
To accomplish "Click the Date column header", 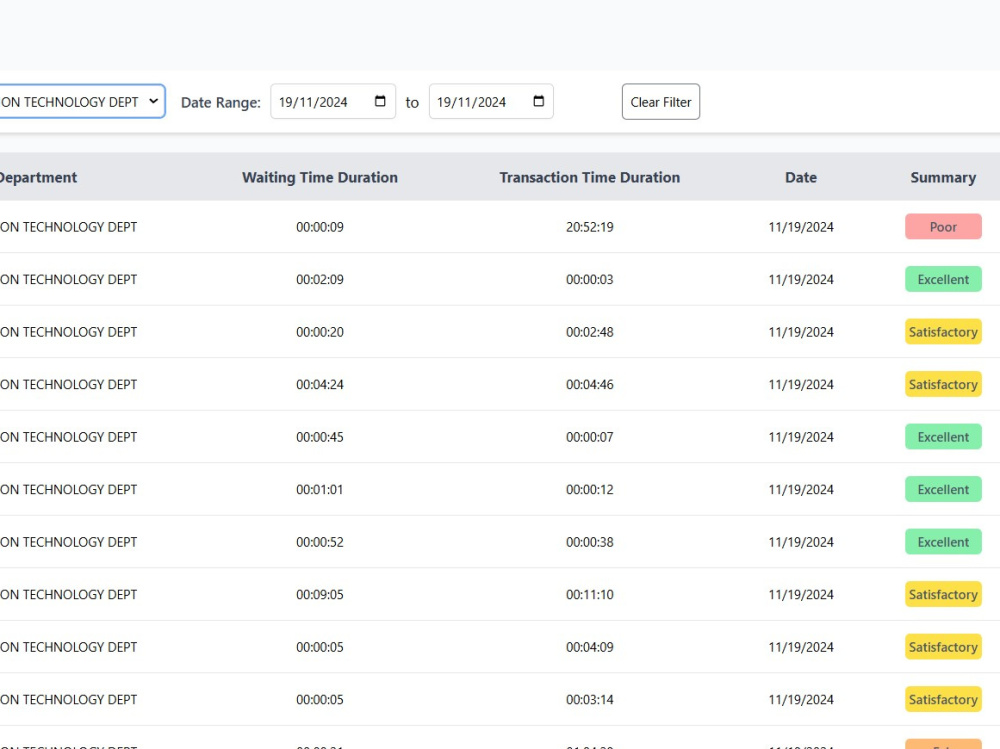I will pos(800,177).
